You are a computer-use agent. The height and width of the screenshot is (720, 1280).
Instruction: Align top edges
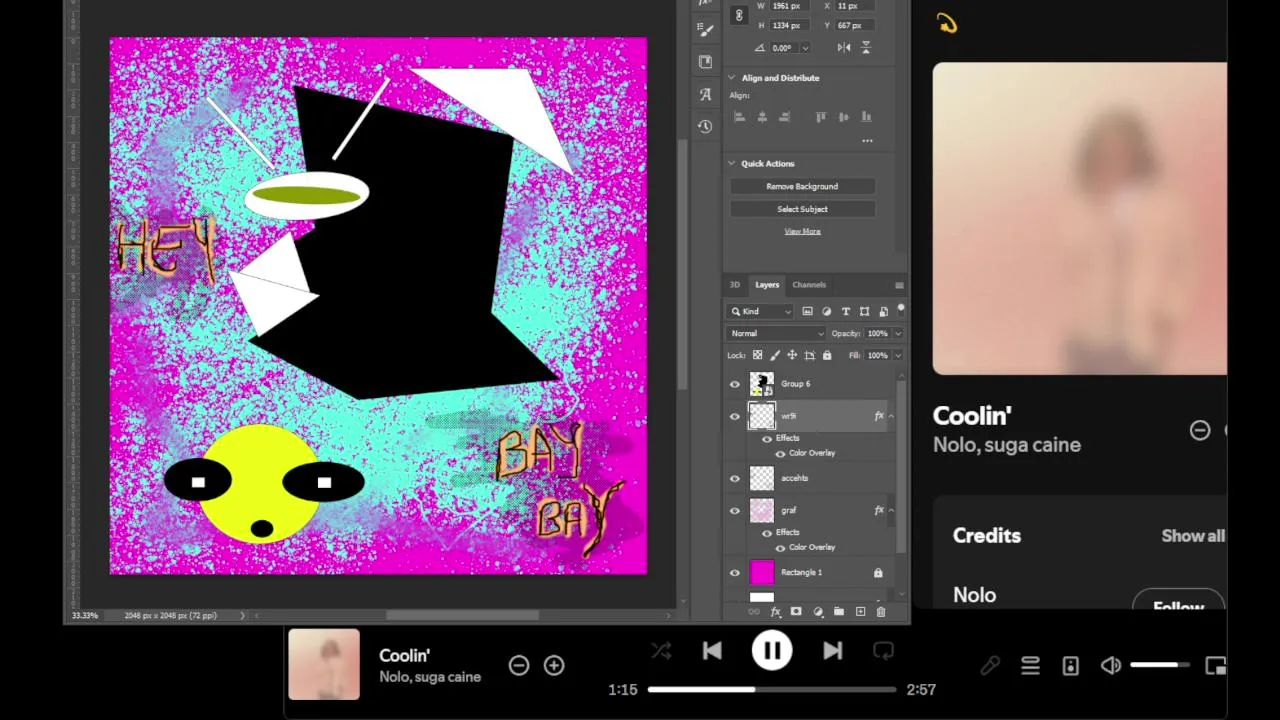pos(821,117)
